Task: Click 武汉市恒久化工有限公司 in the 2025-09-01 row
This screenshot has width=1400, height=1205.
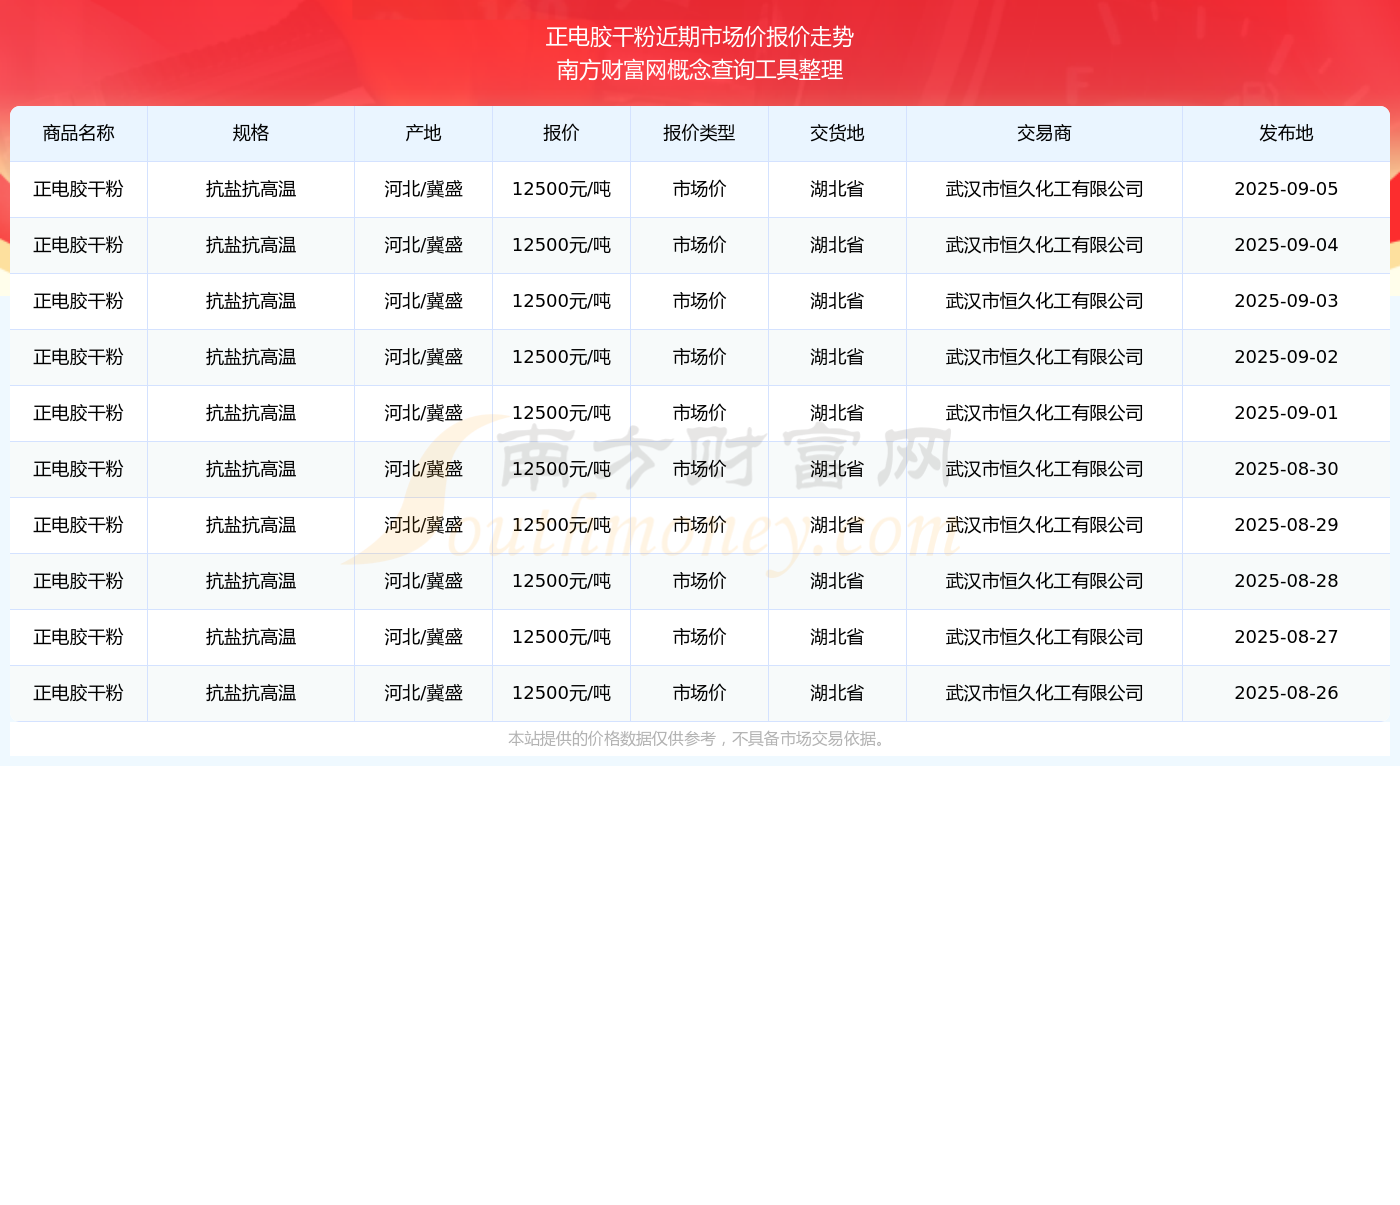Action: 1044,413
